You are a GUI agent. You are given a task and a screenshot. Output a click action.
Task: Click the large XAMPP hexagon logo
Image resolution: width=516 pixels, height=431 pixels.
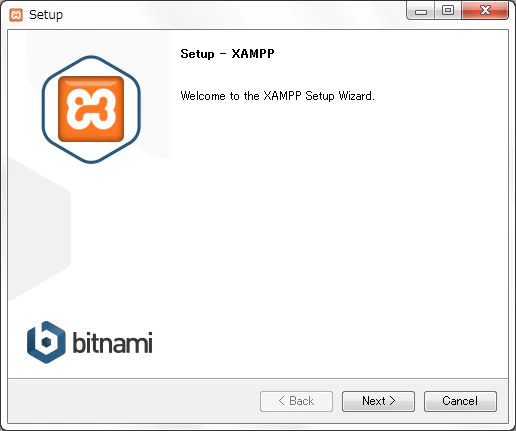pos(91,109)
